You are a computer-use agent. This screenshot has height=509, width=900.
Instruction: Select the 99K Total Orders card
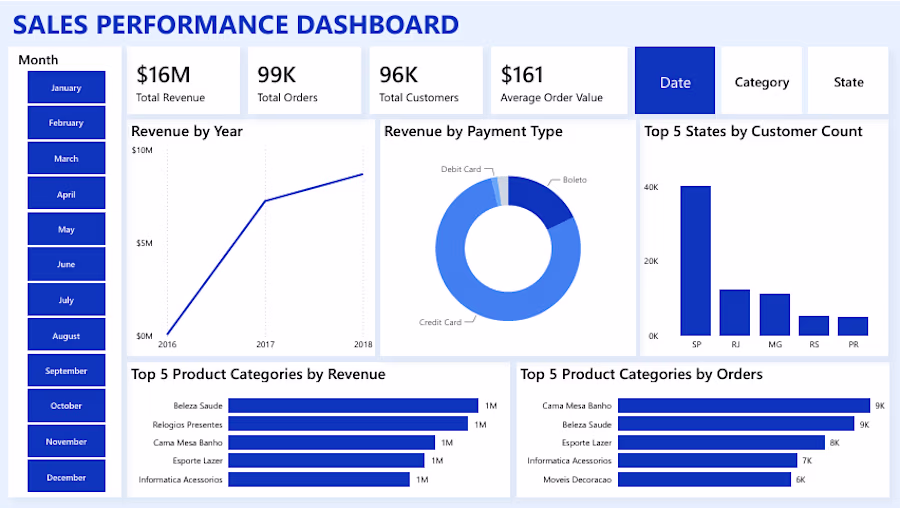(x=305, y=81)
